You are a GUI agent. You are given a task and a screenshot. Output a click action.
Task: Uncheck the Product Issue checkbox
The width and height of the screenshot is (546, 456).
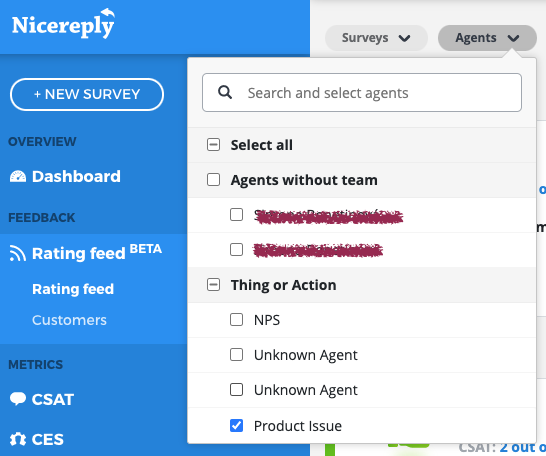[236, 425]
